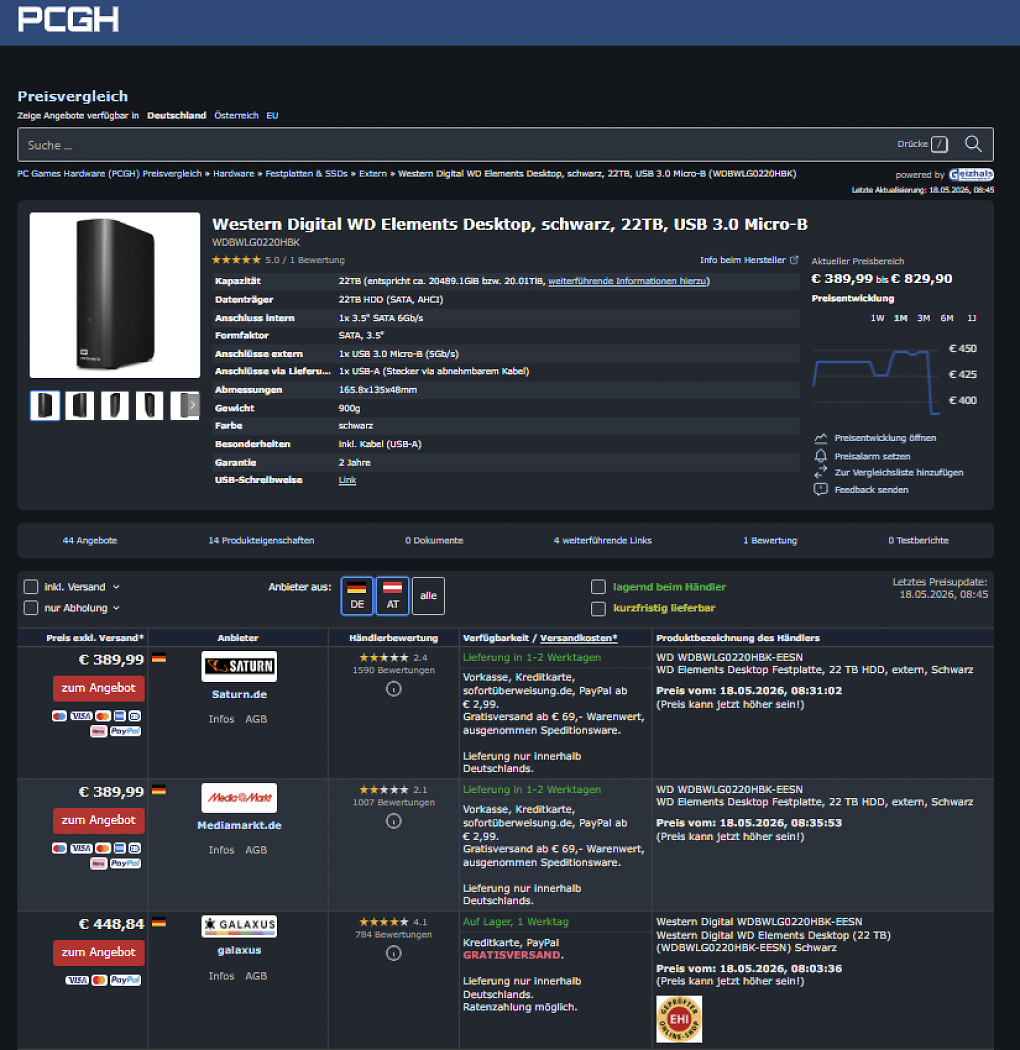Open the USB-Schreibweise 'Link'
The image size is (1020, 1050).
pyautogui.click(x=347, y=480)
